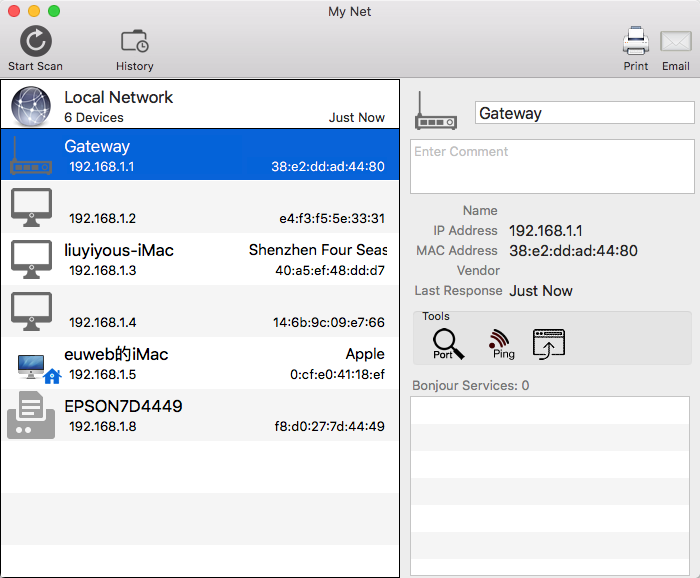This screenshot has width=700, height=578.
Task: Select the euweb的iMac device name
Action: tap(116, 354)
